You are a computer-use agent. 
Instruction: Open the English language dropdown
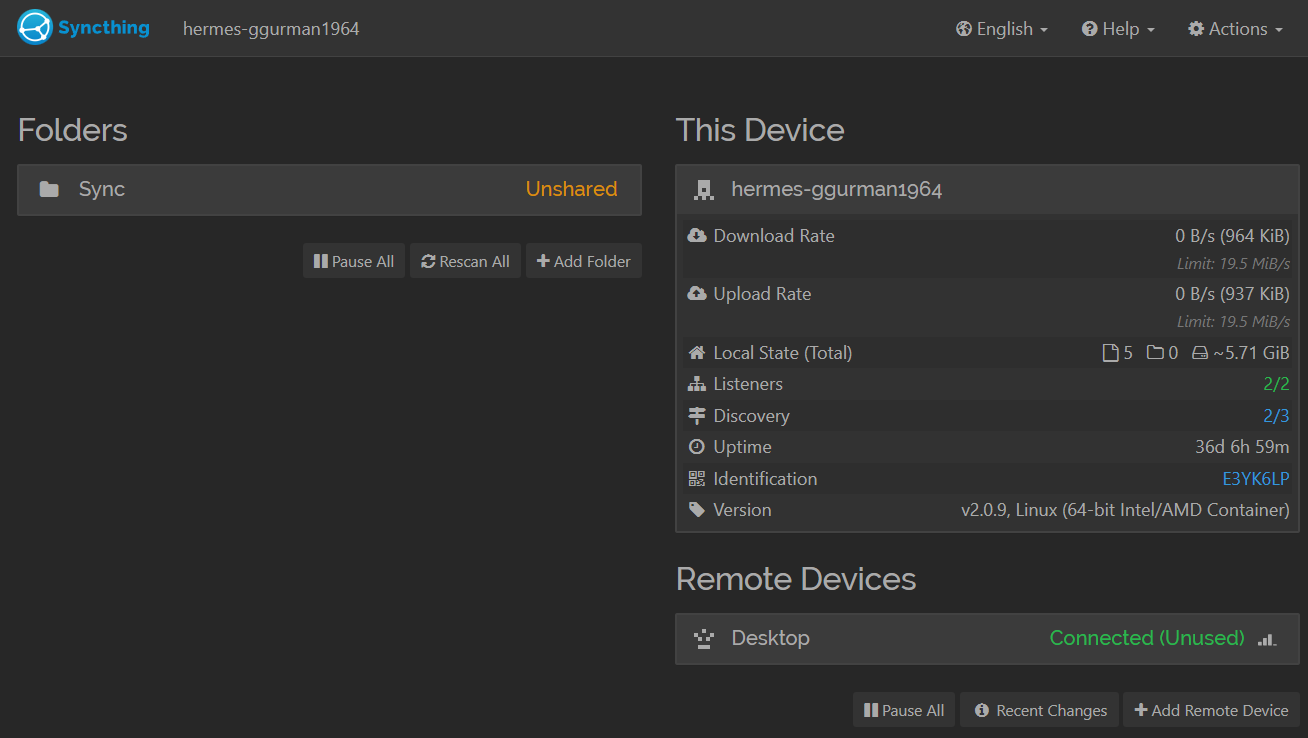click(x=1002, y=29)
